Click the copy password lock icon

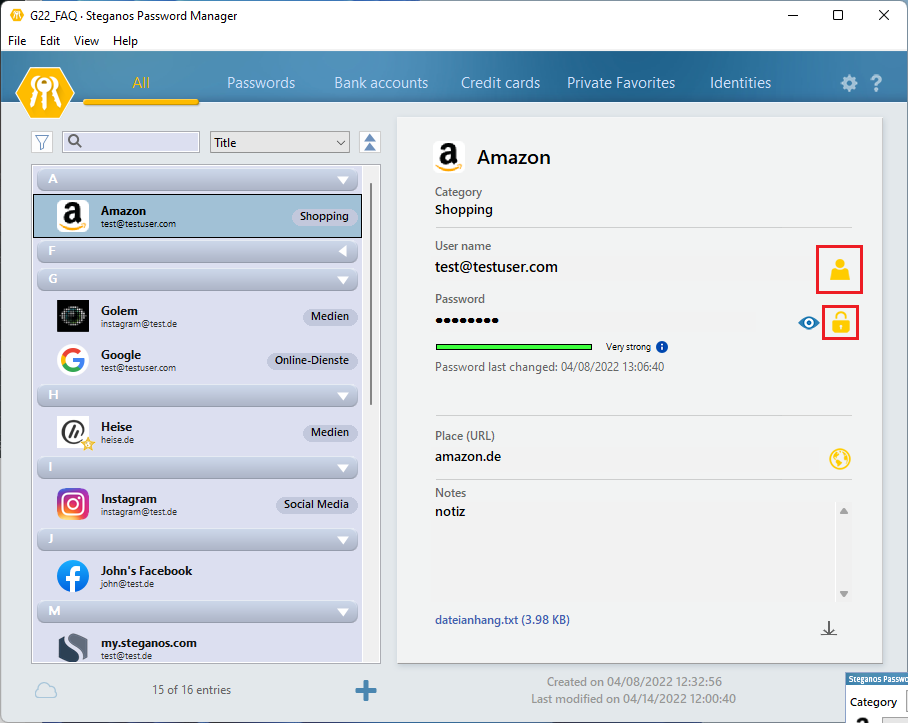pos(840,323)
